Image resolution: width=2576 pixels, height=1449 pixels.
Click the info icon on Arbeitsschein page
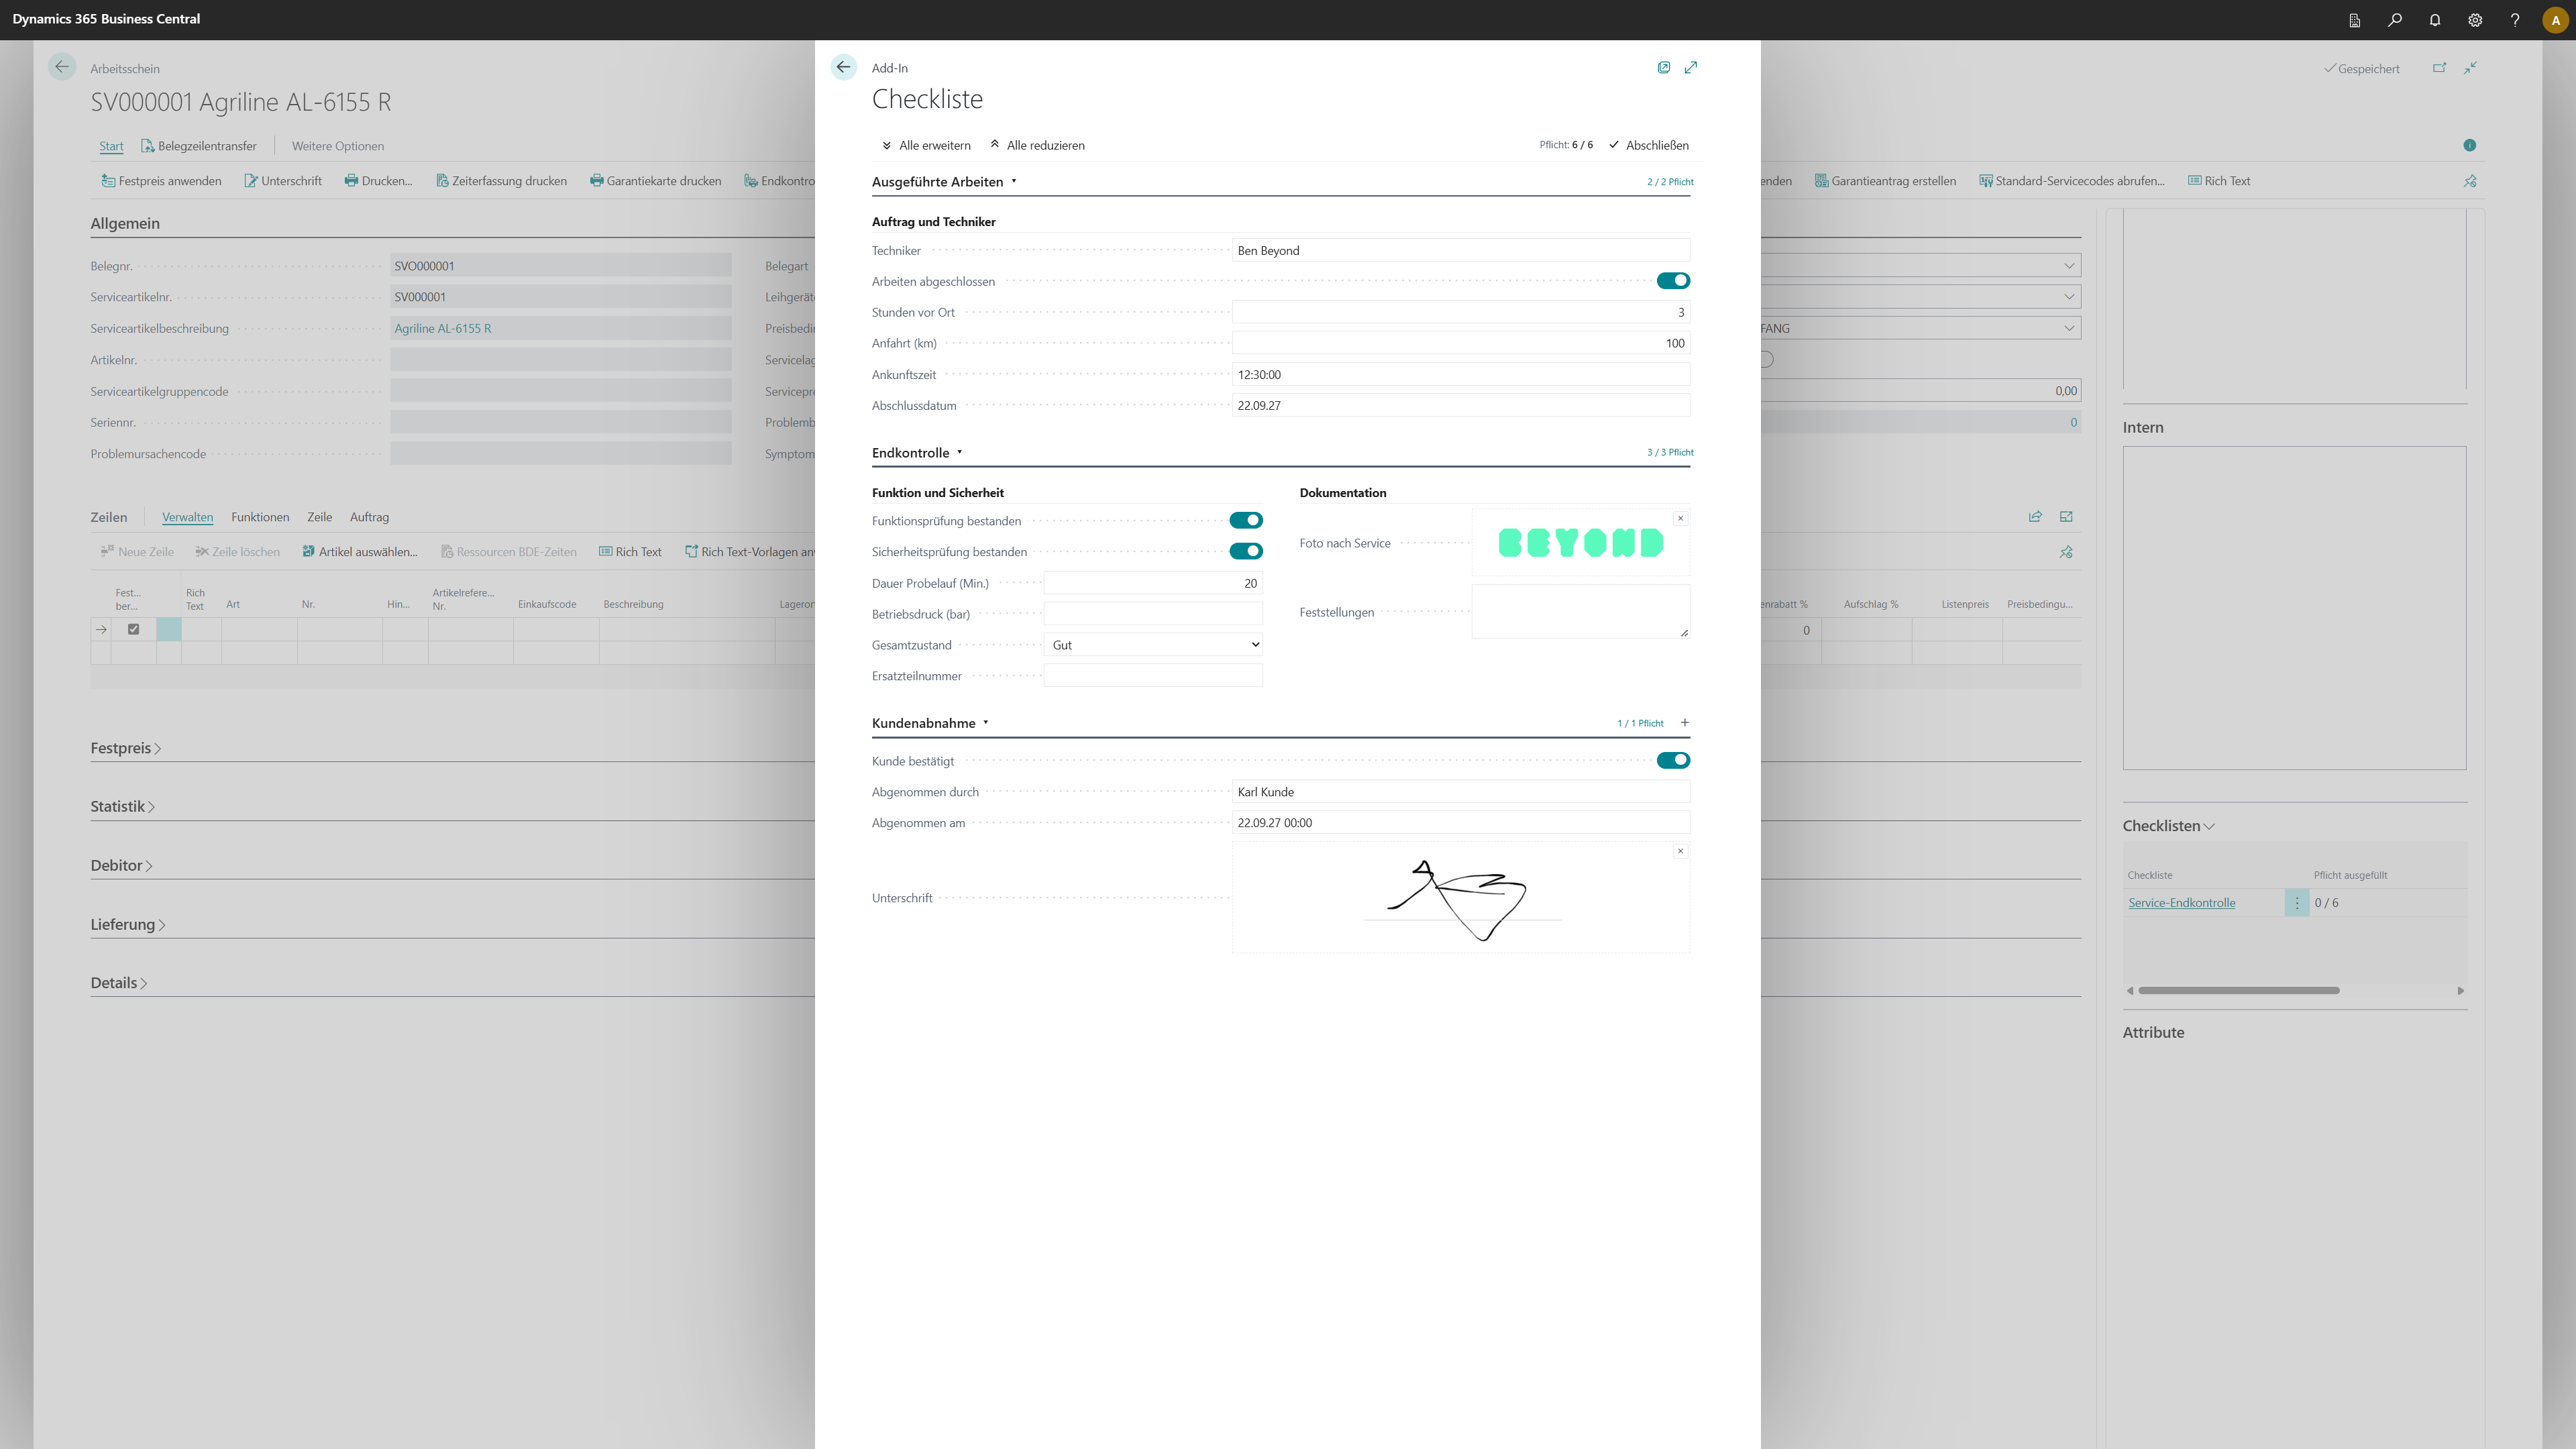pyautogui.click(x=2469, y=145)
